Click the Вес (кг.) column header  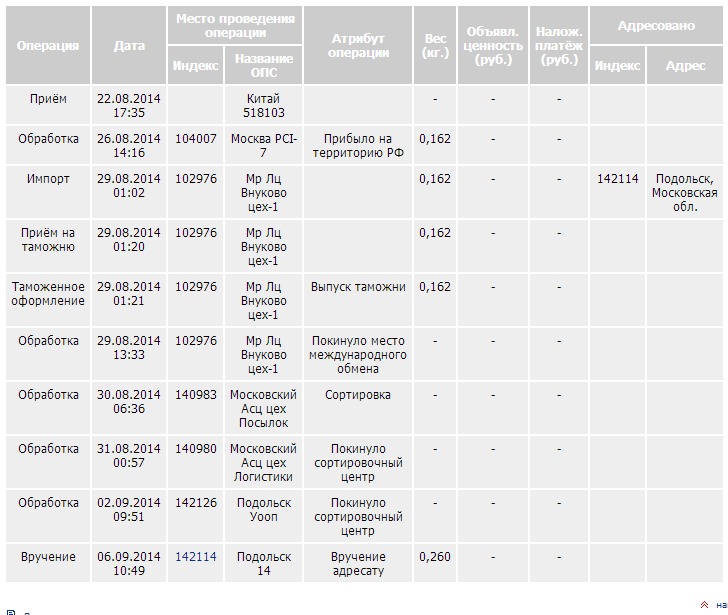435,46
